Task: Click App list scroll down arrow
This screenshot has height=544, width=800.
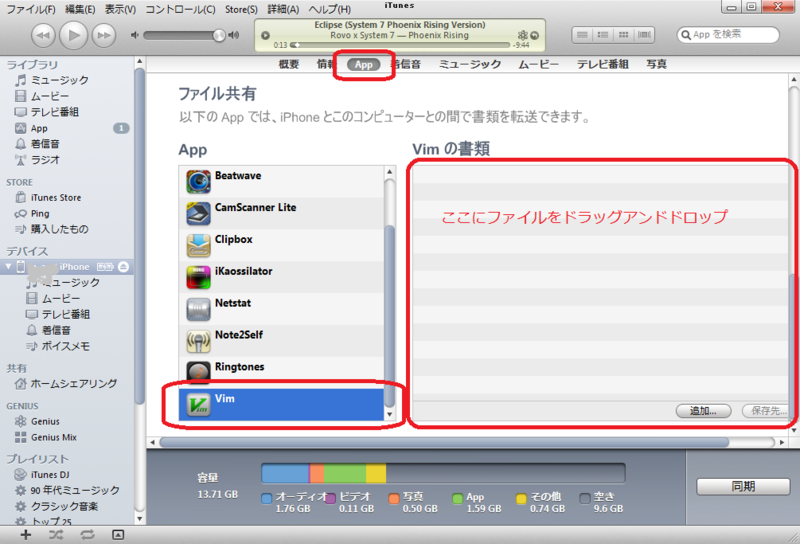Action: (389, 414)
